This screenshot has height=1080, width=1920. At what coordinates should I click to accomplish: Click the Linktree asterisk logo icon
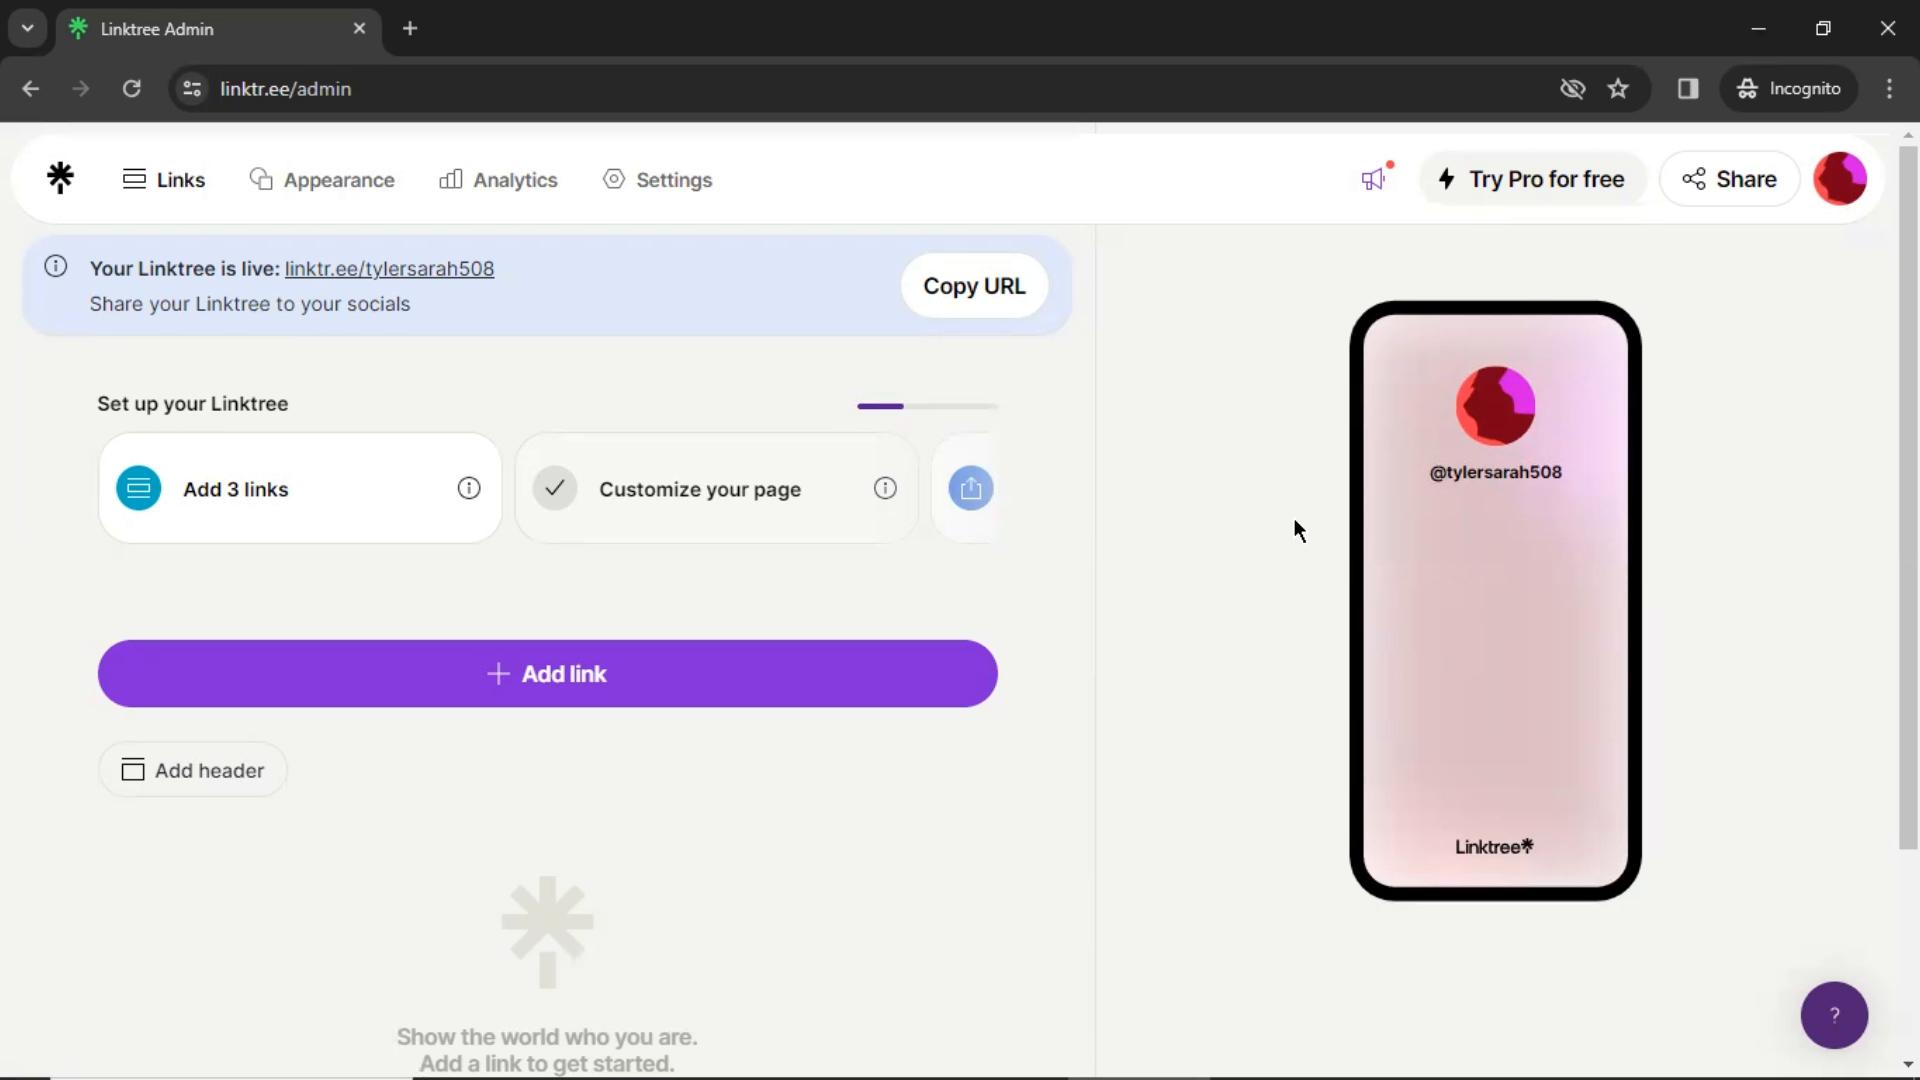tap(61, 178)
